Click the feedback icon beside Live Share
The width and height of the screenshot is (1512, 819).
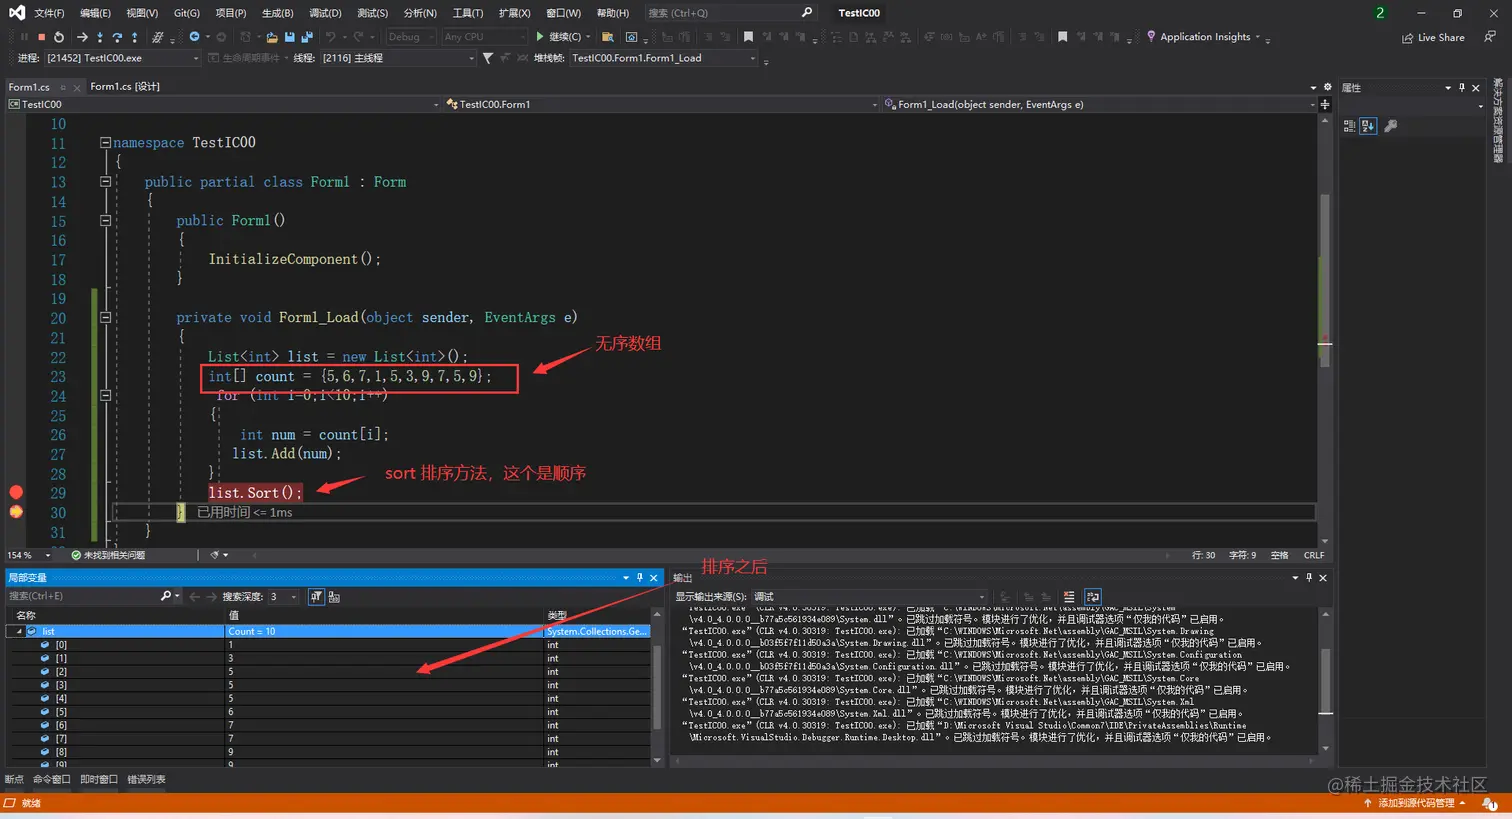[1490, 37]
